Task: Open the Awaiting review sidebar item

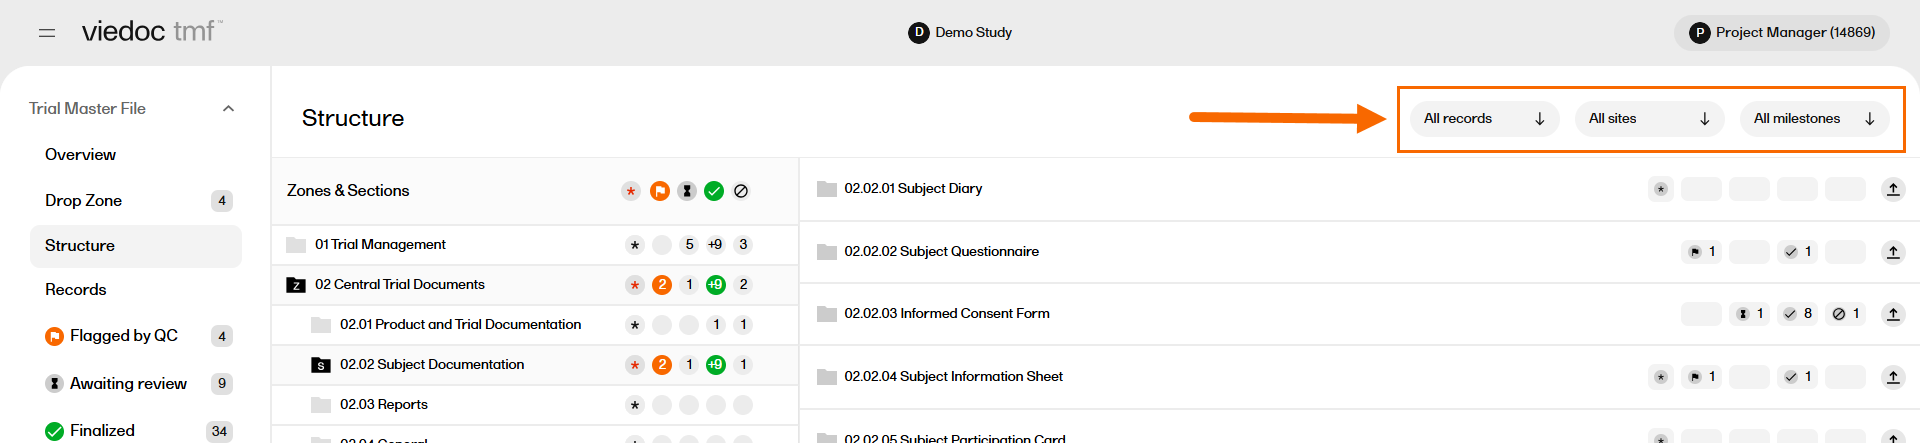Action: tap(128, 384)
